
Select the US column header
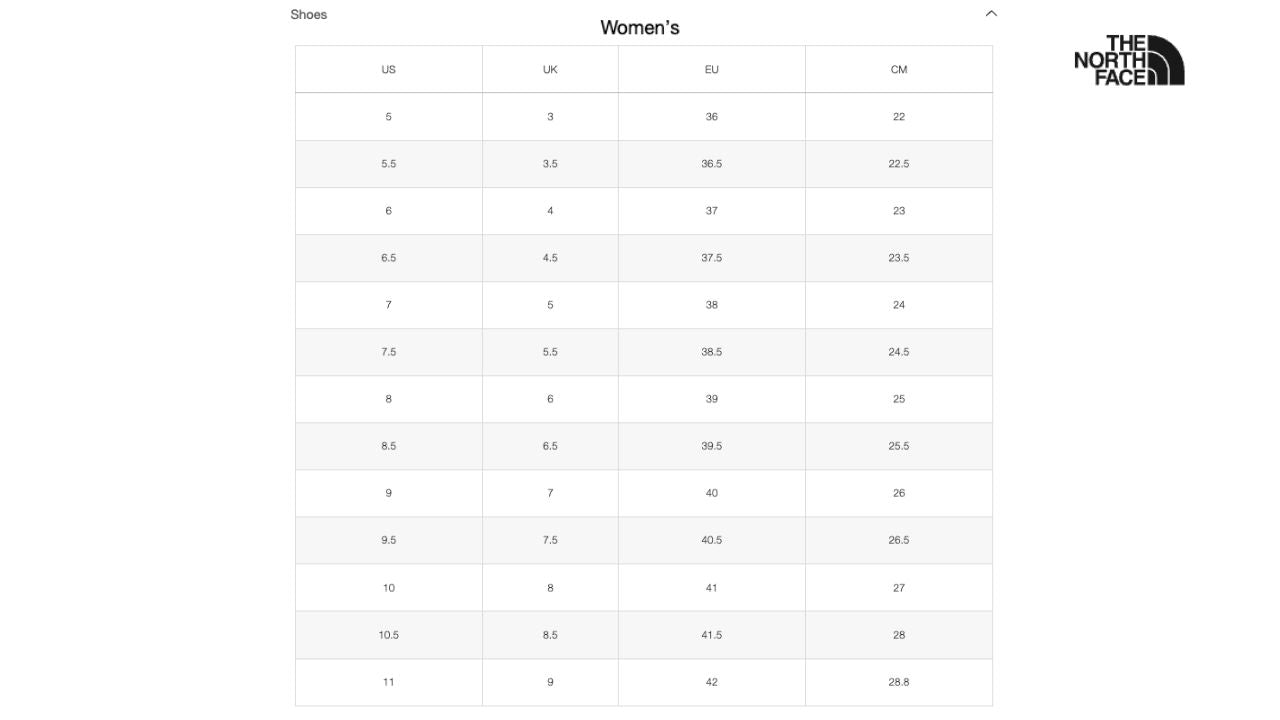(x=388, y=69)
